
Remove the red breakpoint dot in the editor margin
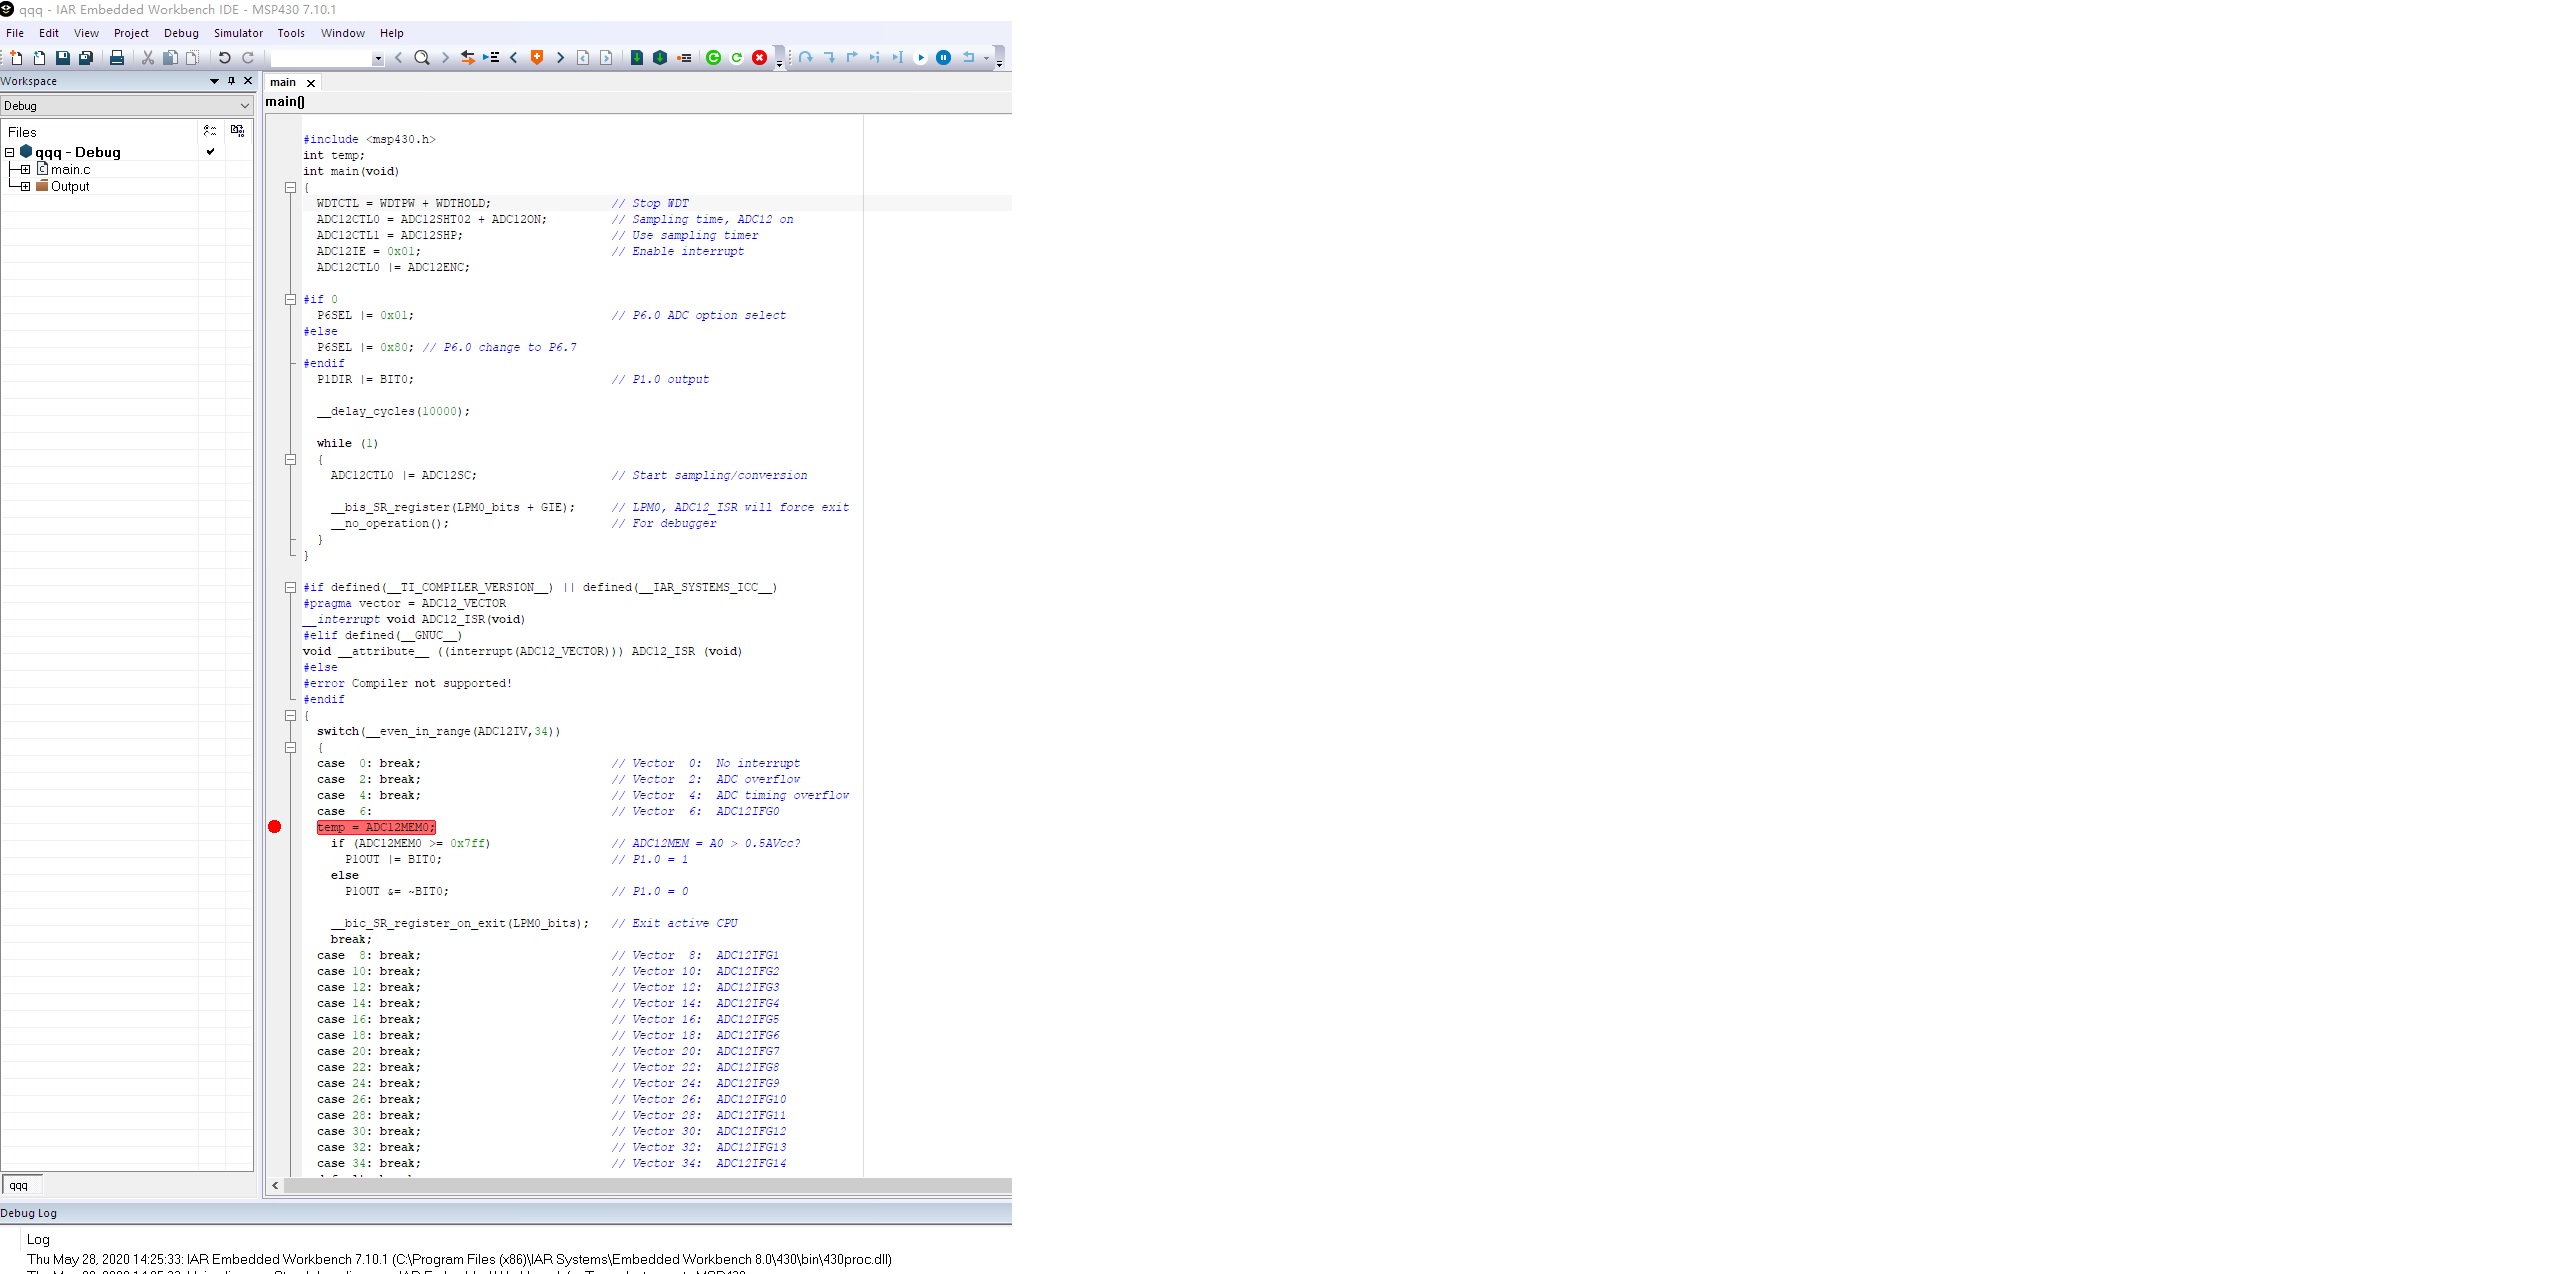tap(275, 827)
